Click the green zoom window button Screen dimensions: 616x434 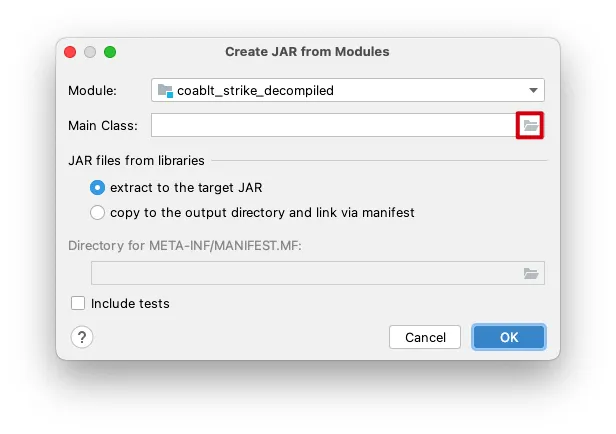coord(110,52)
